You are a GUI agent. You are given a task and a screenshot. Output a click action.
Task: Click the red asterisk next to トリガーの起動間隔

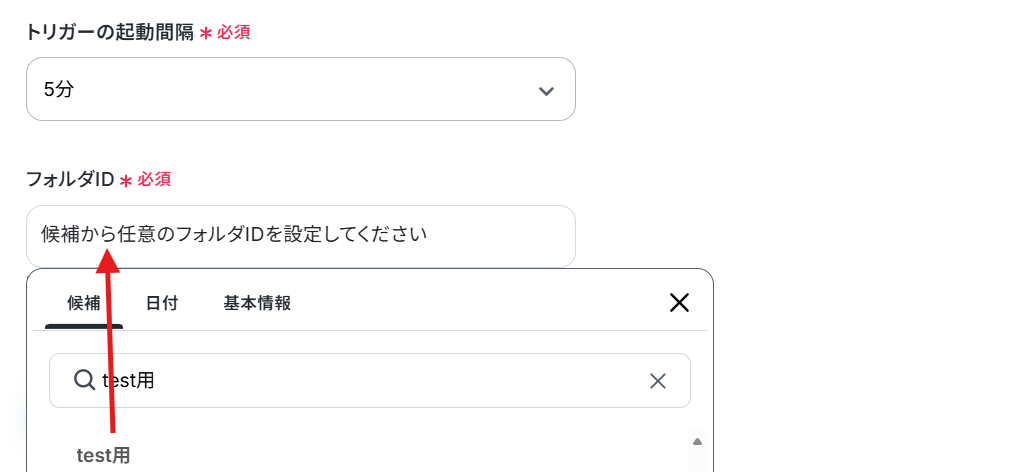[x=206, y=33]
